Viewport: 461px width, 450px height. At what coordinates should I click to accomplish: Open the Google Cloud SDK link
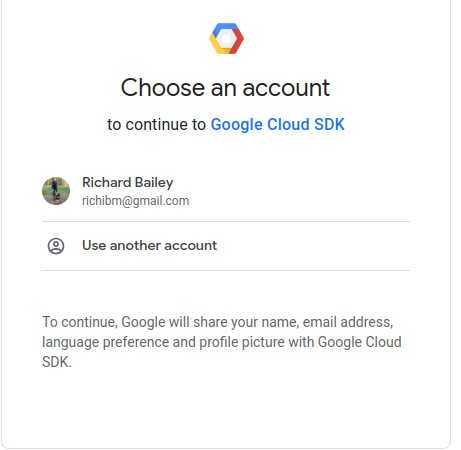tap(277, 125)
